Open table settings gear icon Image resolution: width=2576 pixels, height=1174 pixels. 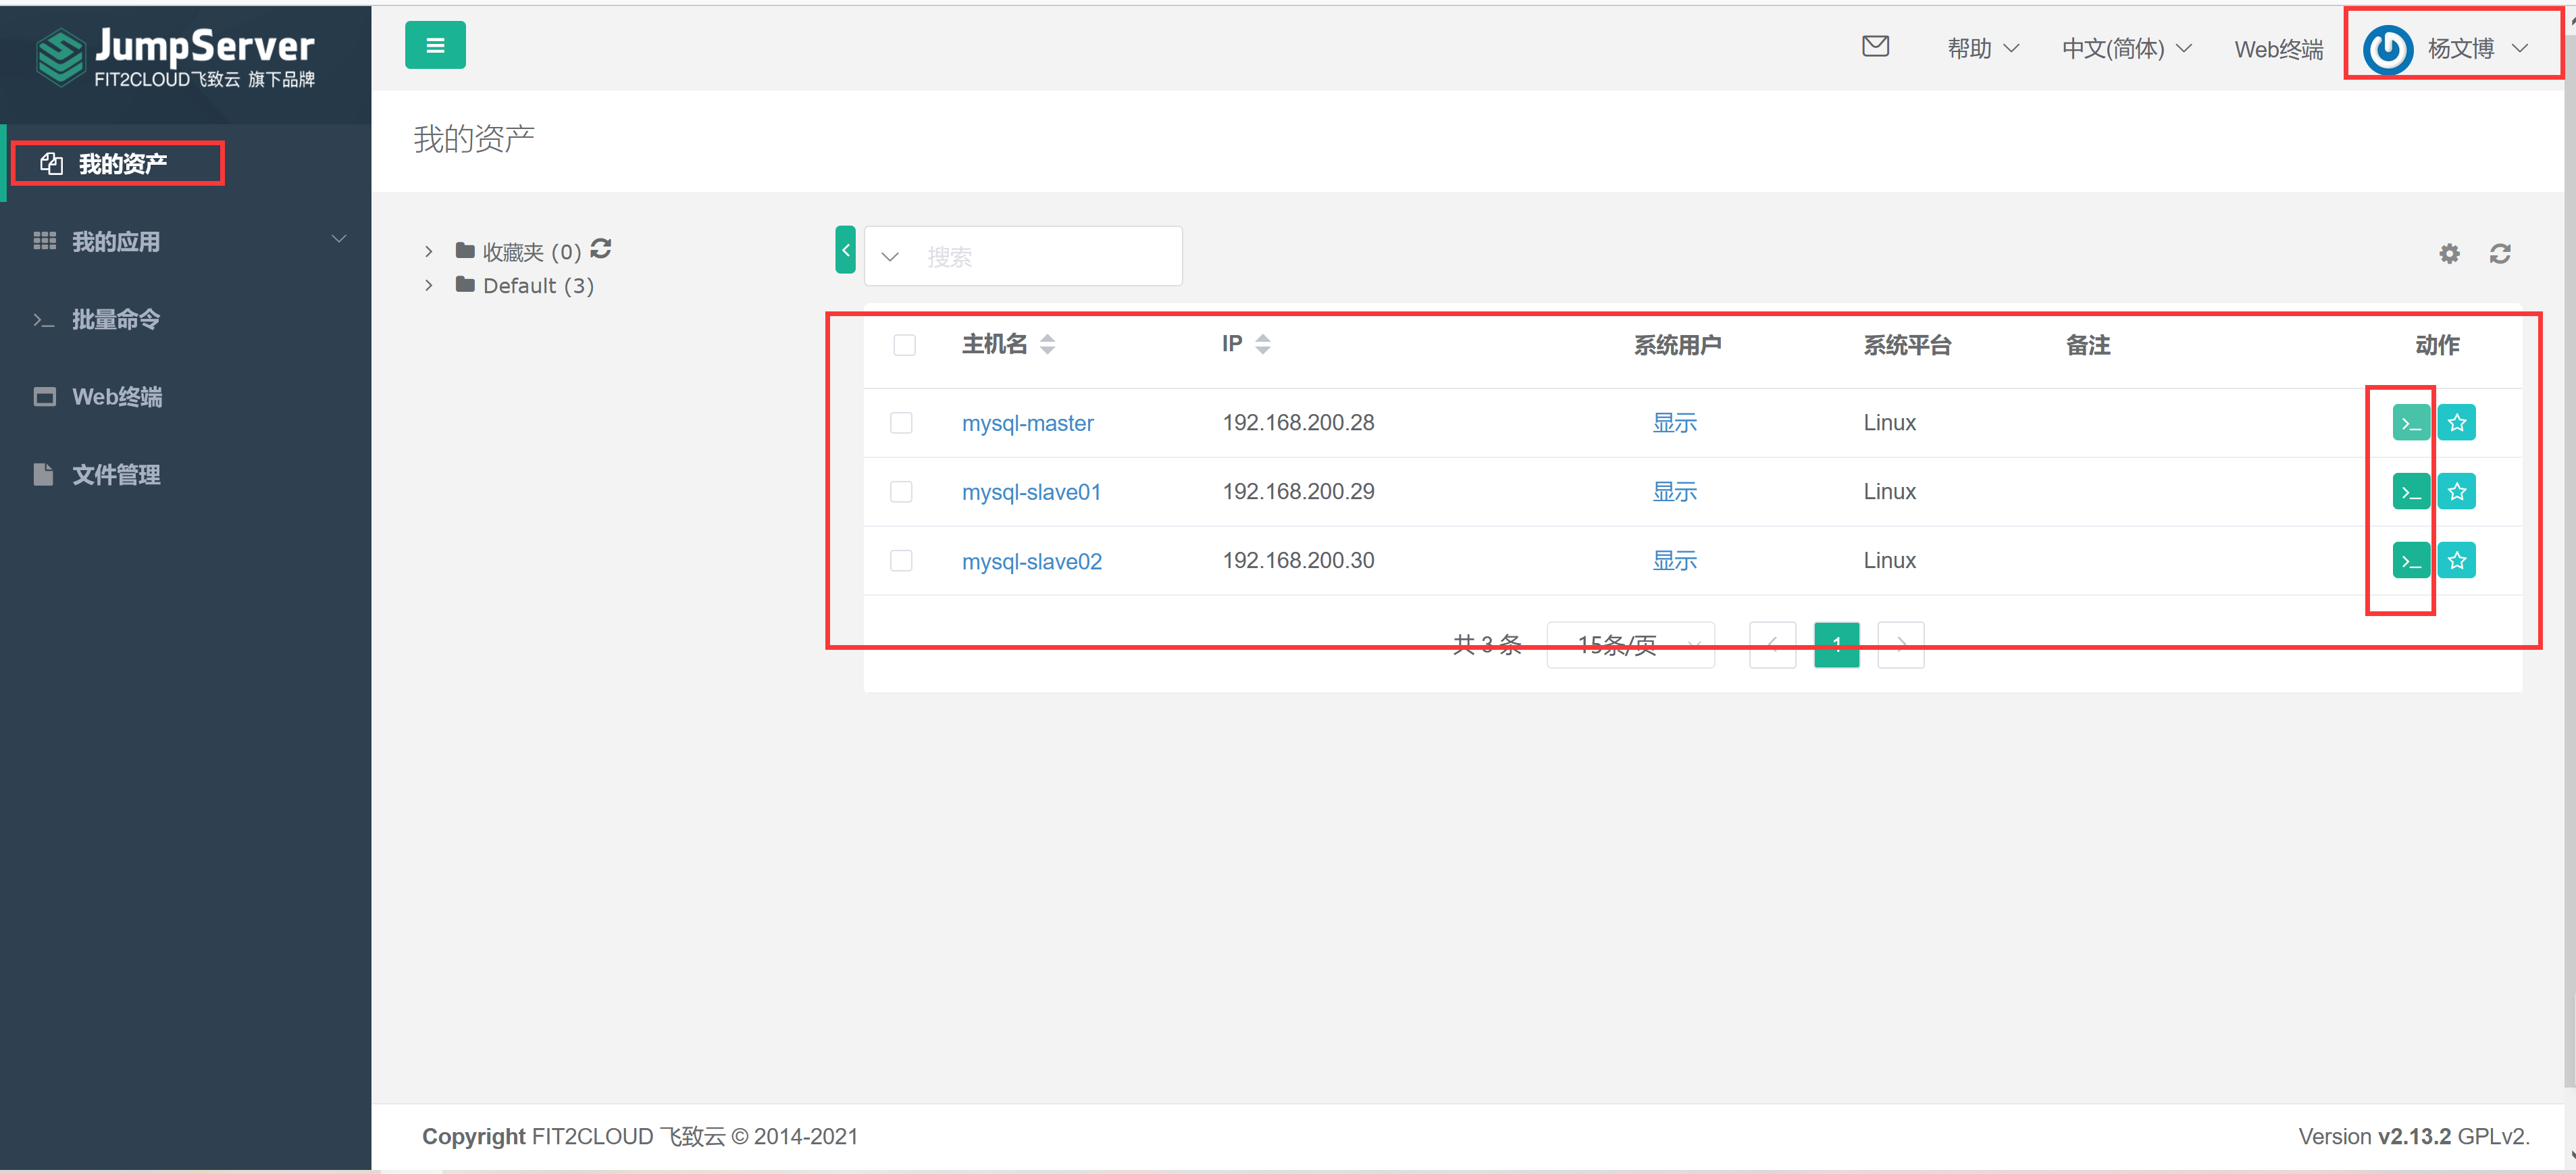click(x=2449, y=254)
